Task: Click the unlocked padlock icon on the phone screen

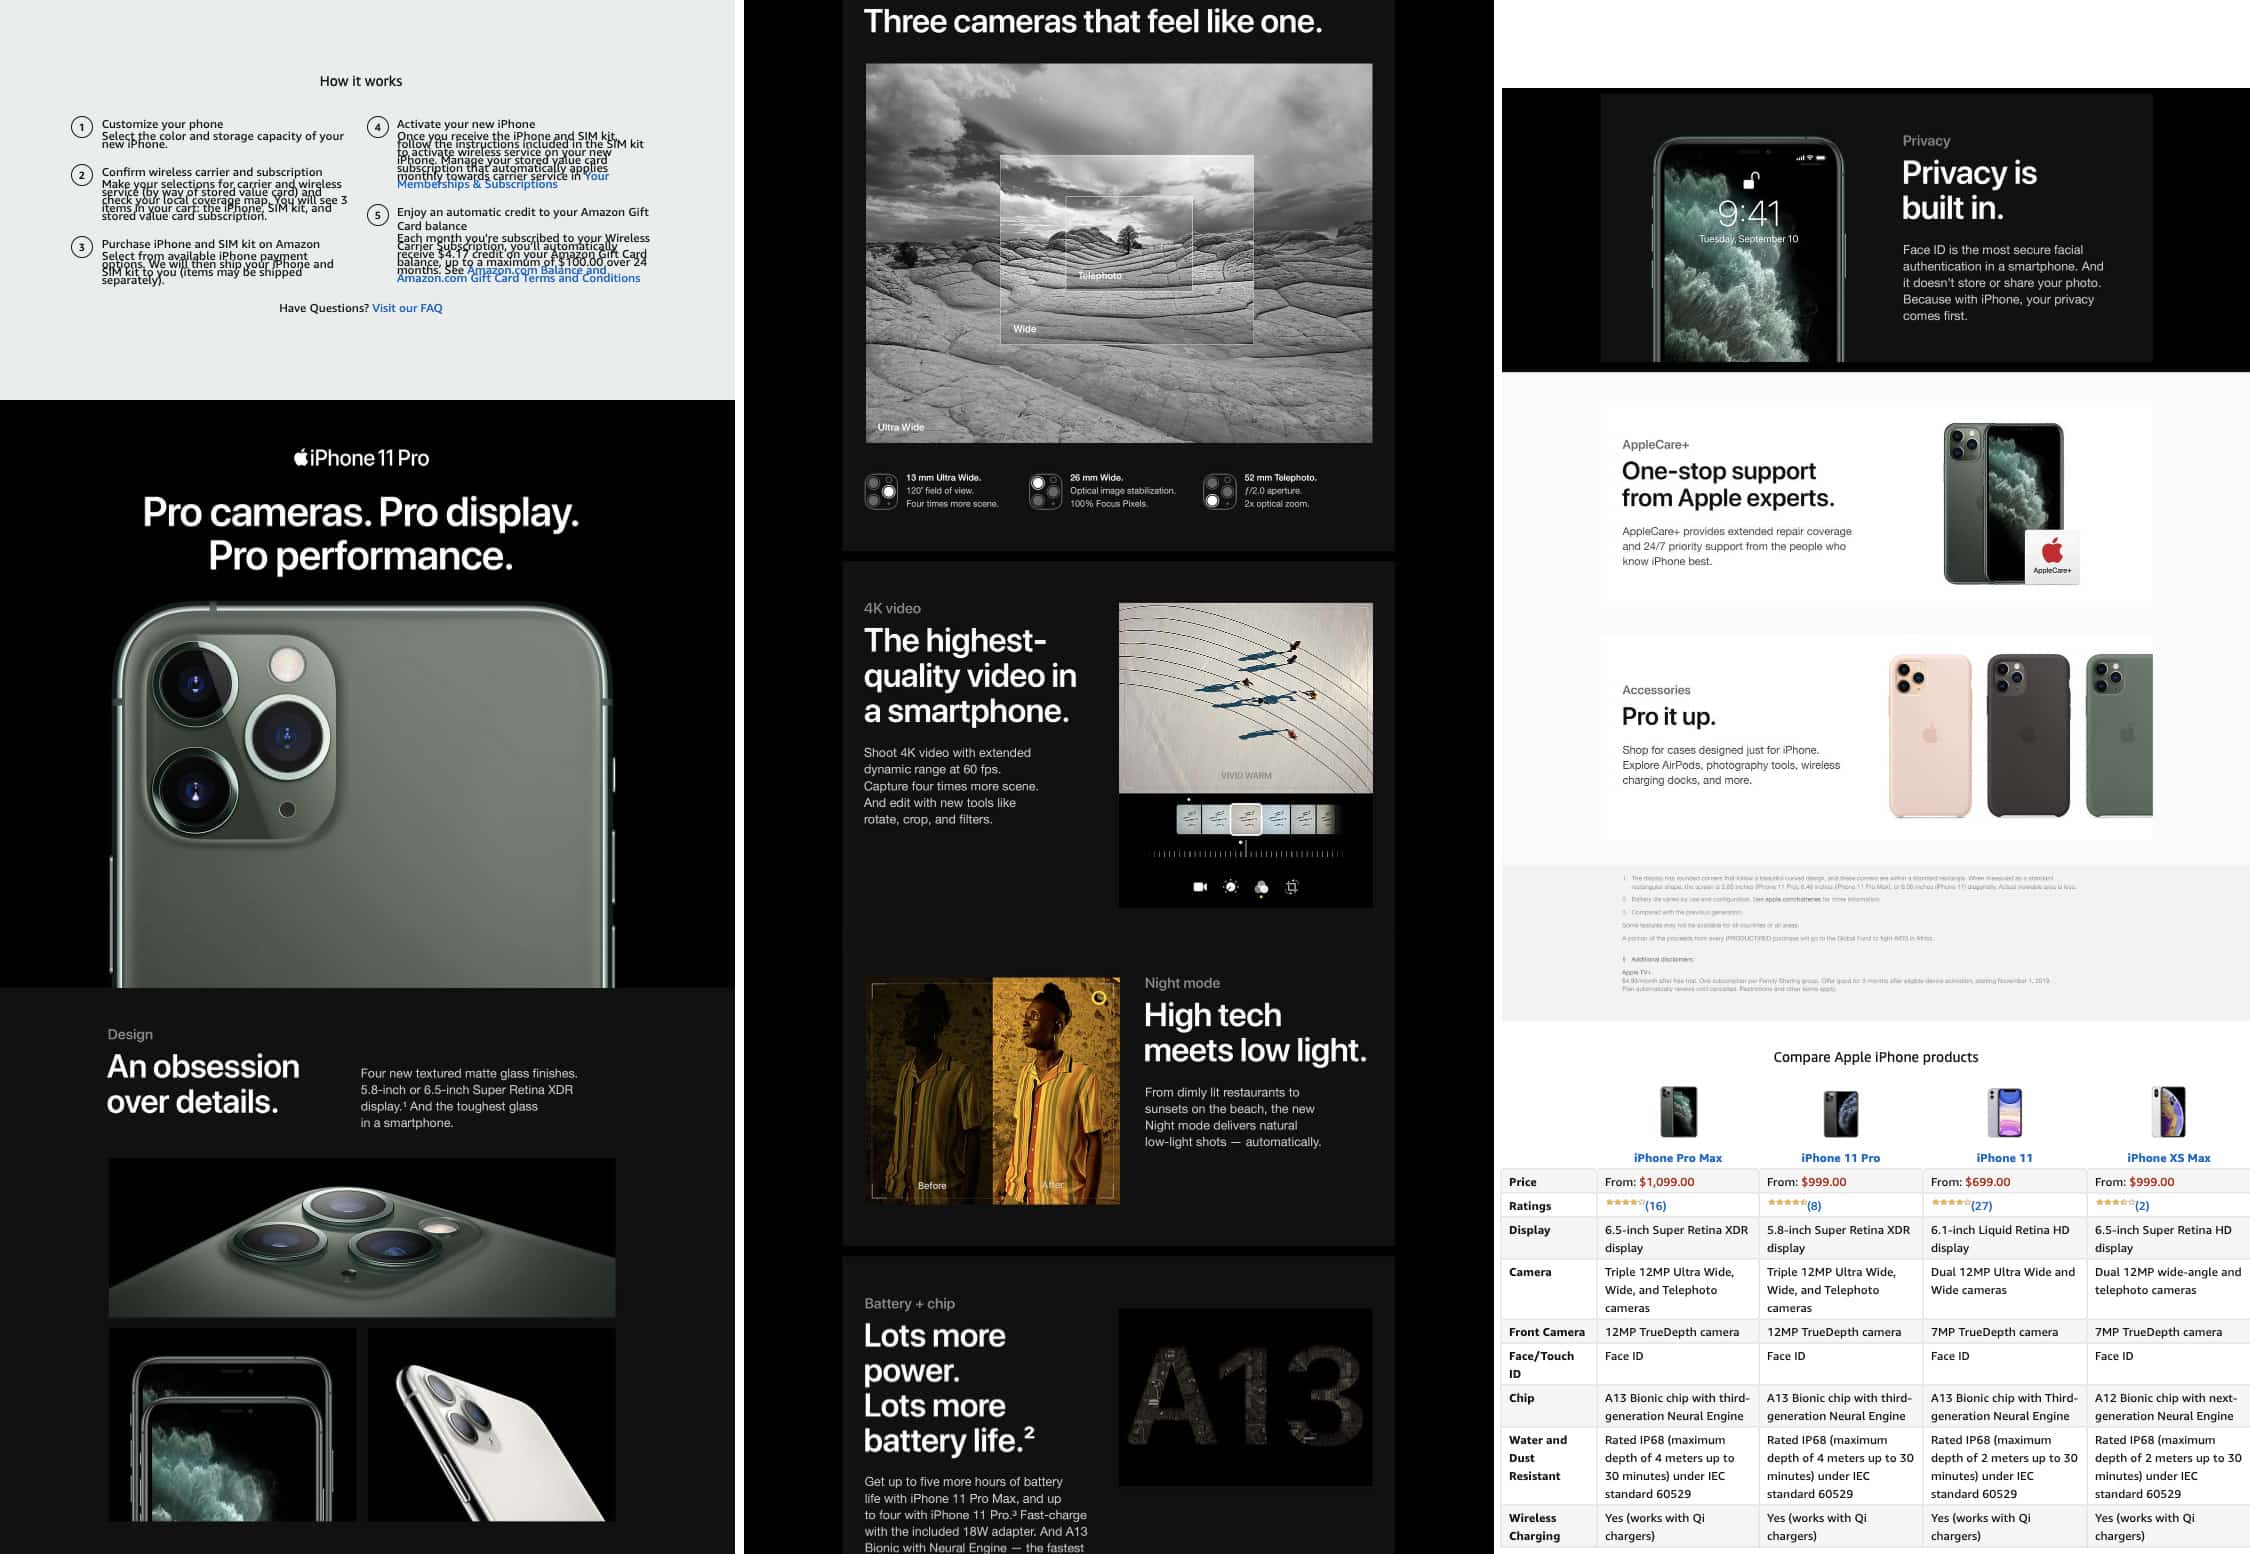Action: (1751, 180)
